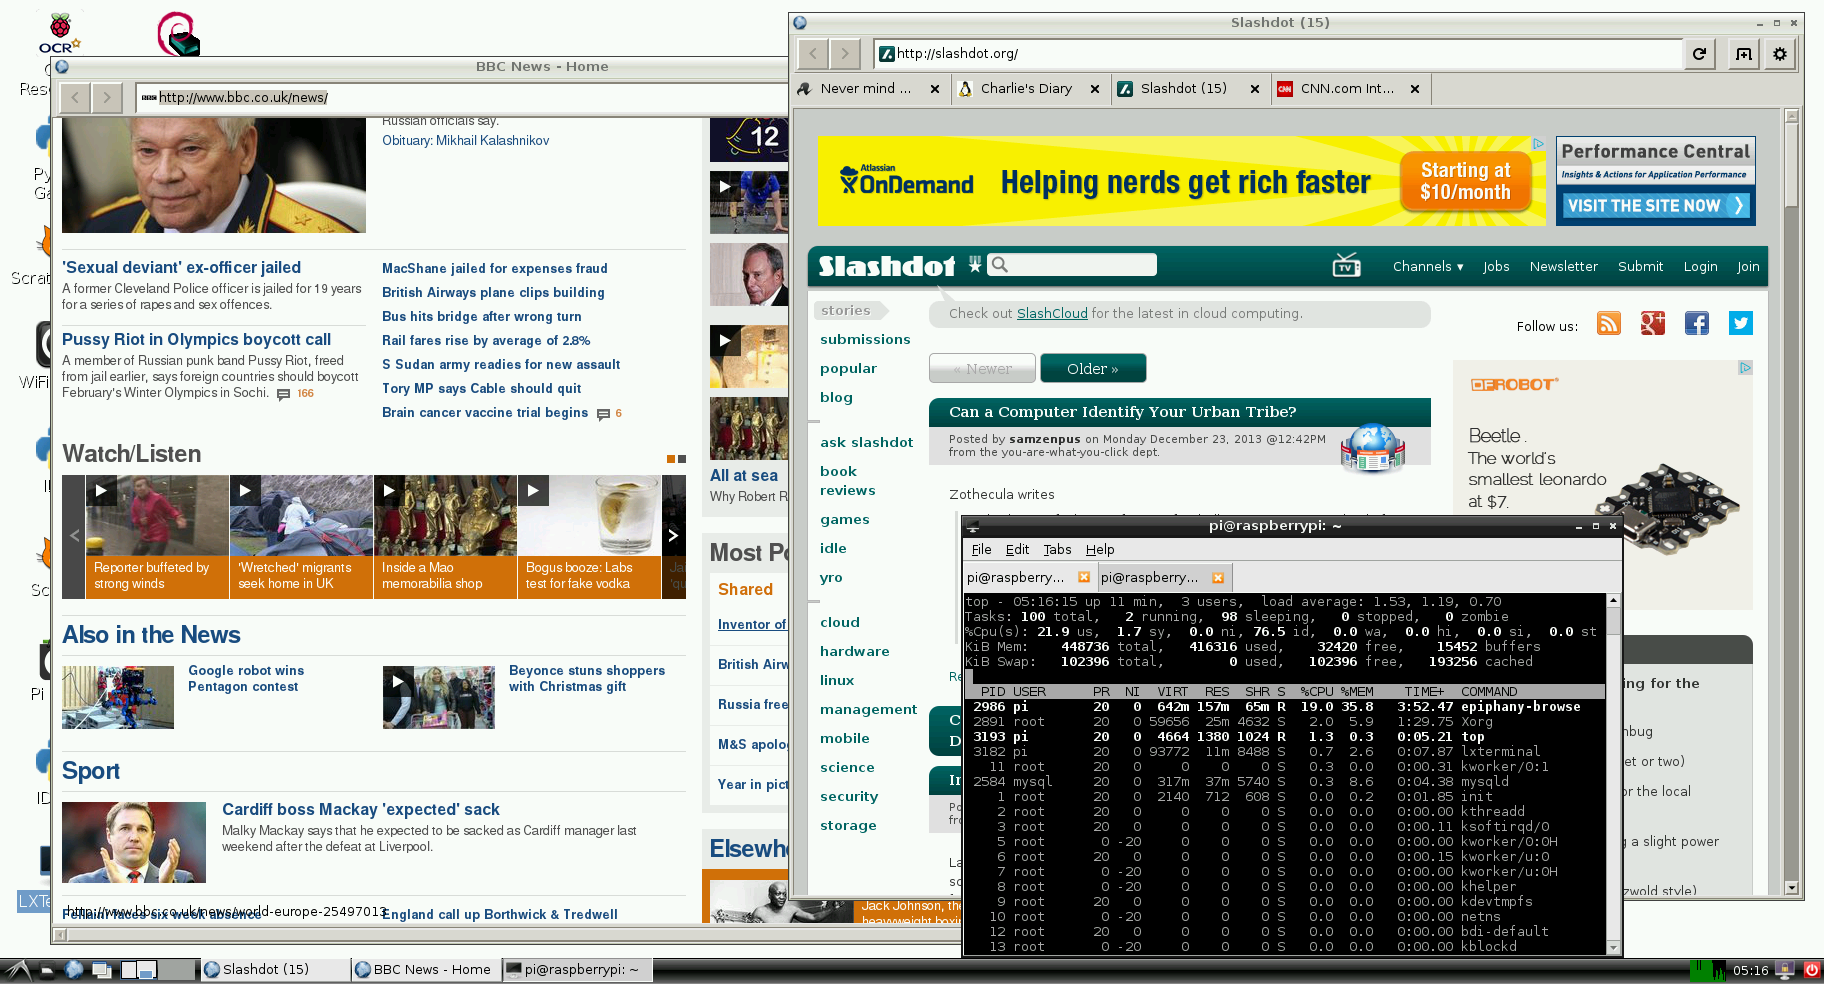This screenshot has width=1824, height=984.
Task: Click the new tab icon in Epiphany
Action: coord(1743,54)
